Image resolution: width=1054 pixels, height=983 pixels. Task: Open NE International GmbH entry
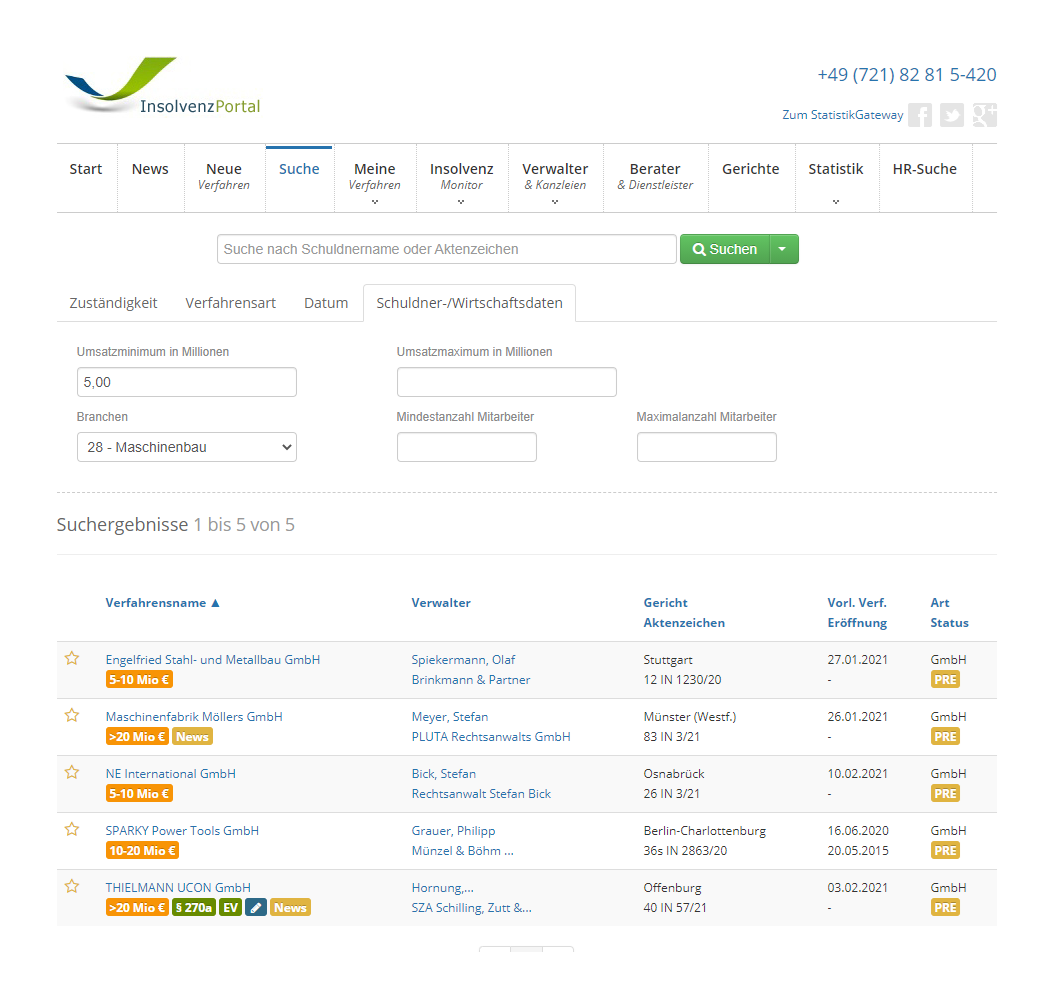(x=171, y=774)
